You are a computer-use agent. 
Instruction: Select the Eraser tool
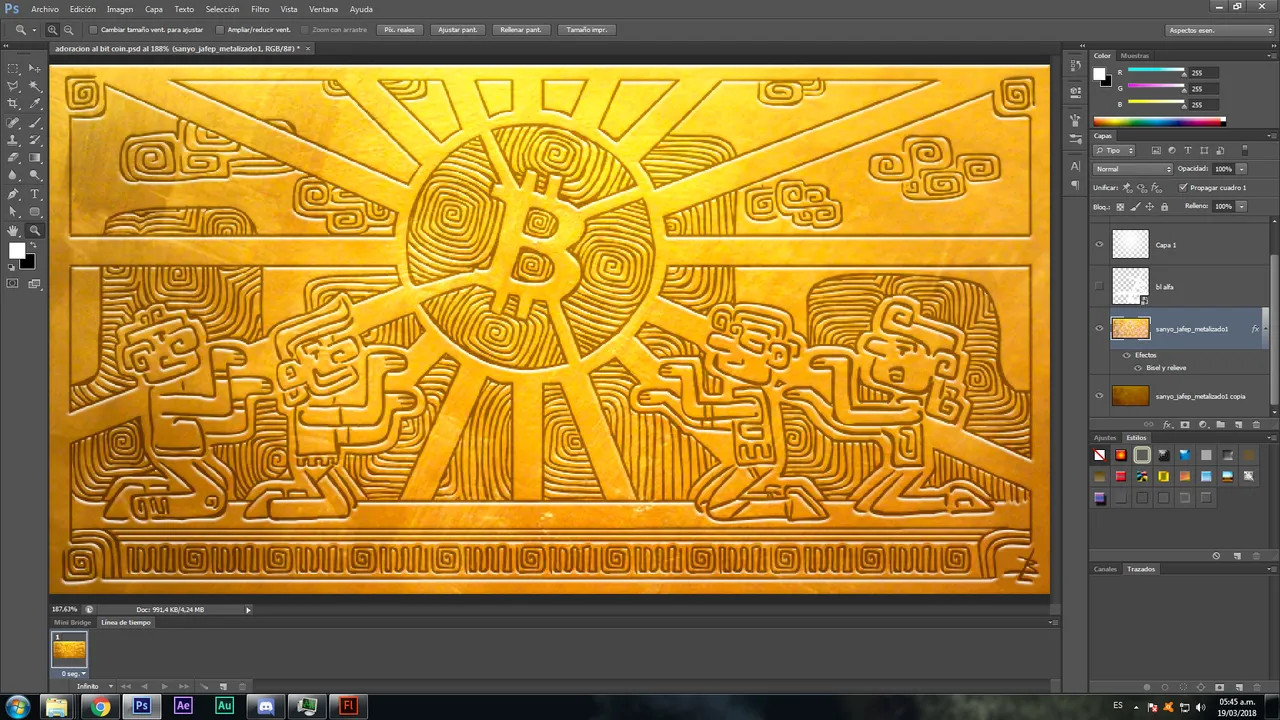(13, 158)
